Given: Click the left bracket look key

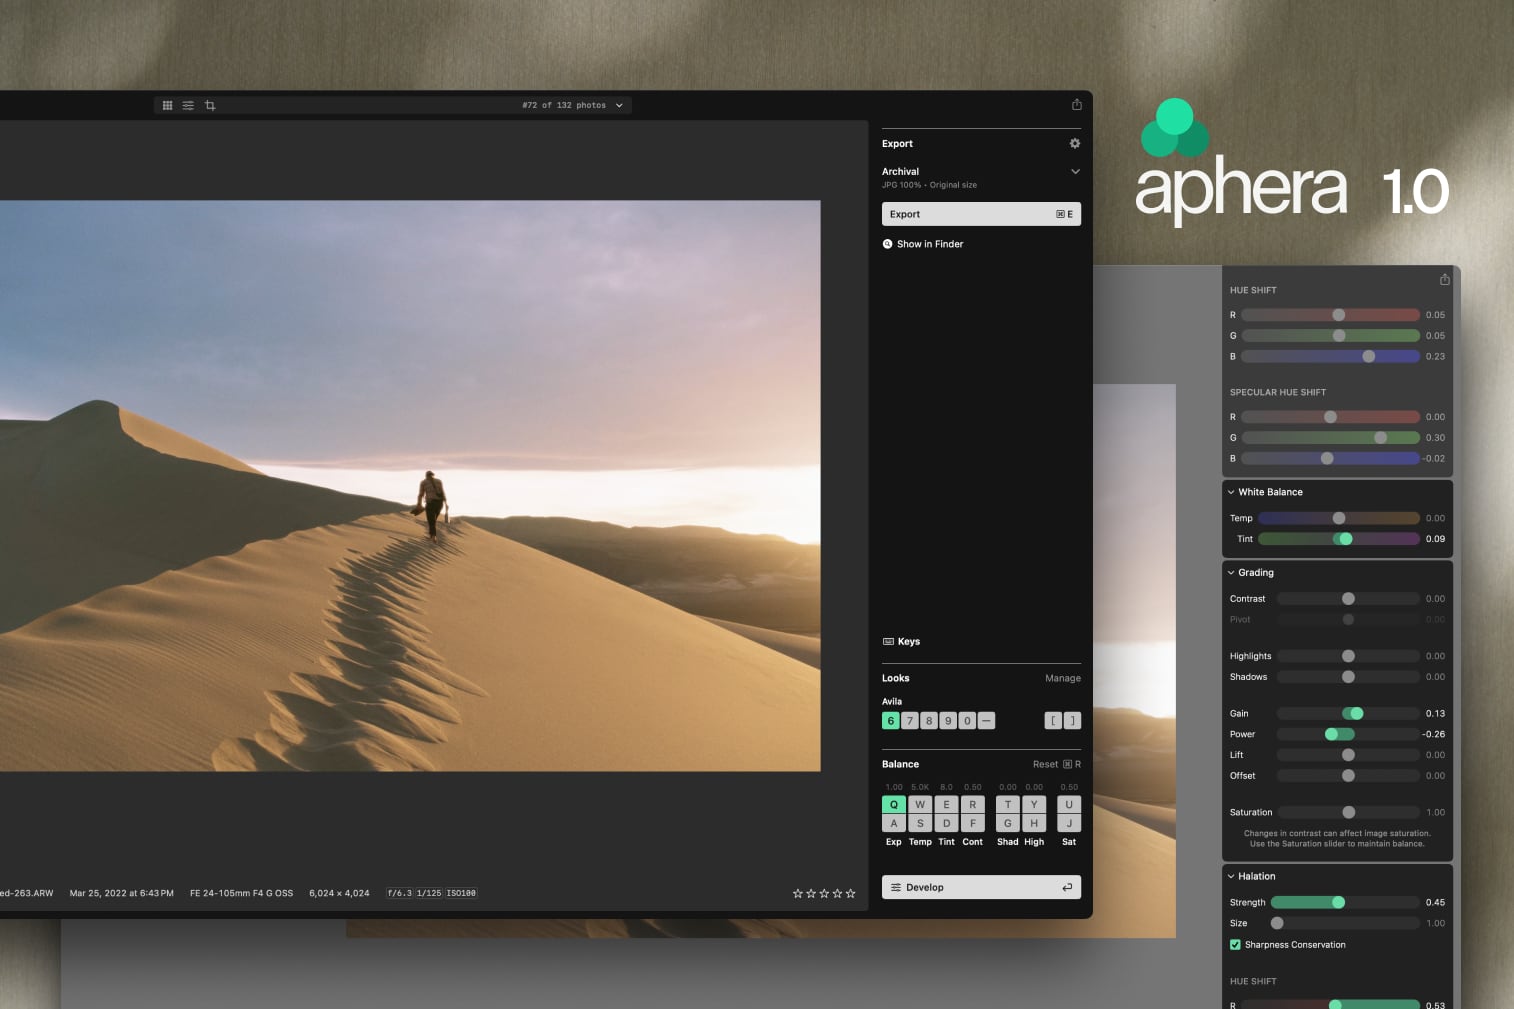Looking at the screenshot, I should pos(1053,720).
